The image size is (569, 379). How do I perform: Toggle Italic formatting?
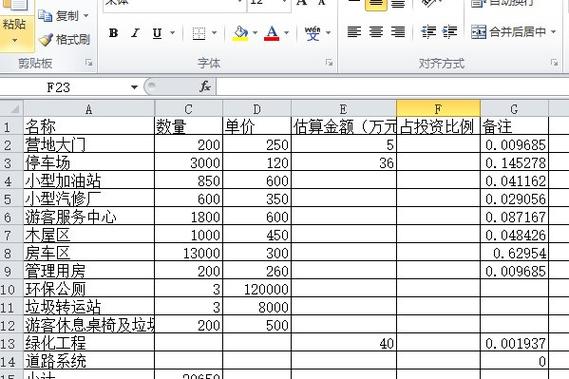[135, 33]
